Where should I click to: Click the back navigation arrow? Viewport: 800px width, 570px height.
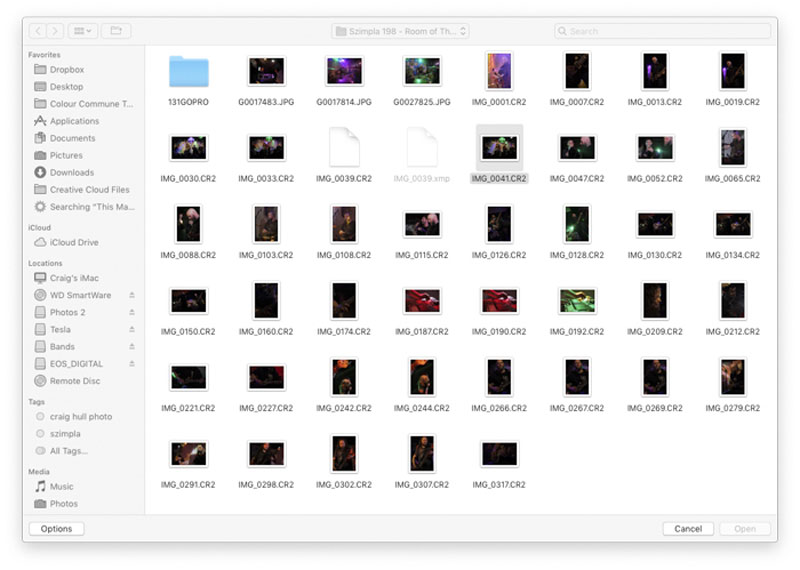[x=38, y=31]
